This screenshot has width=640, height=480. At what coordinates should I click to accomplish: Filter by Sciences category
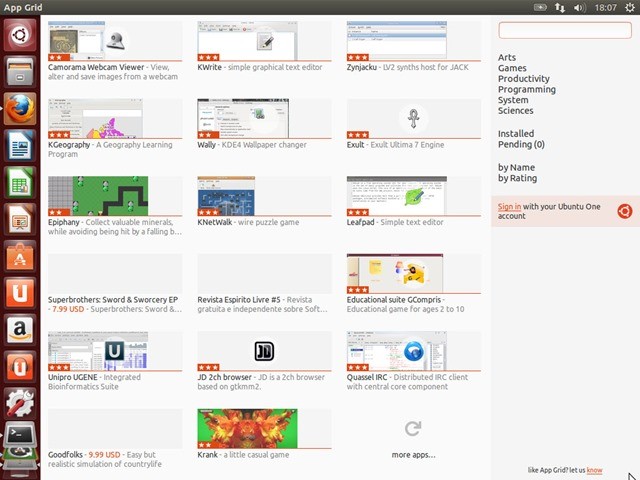click(x=516, y=111)
